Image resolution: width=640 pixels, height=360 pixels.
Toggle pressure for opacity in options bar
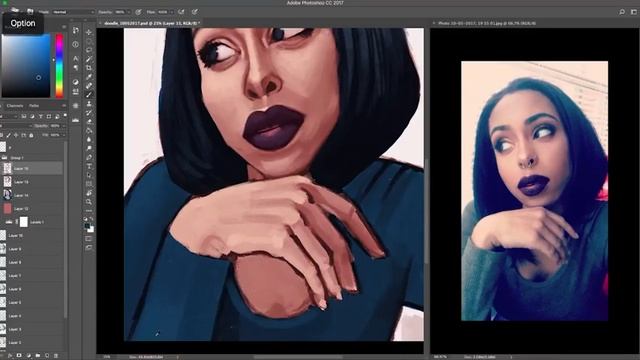coord(138,12)
